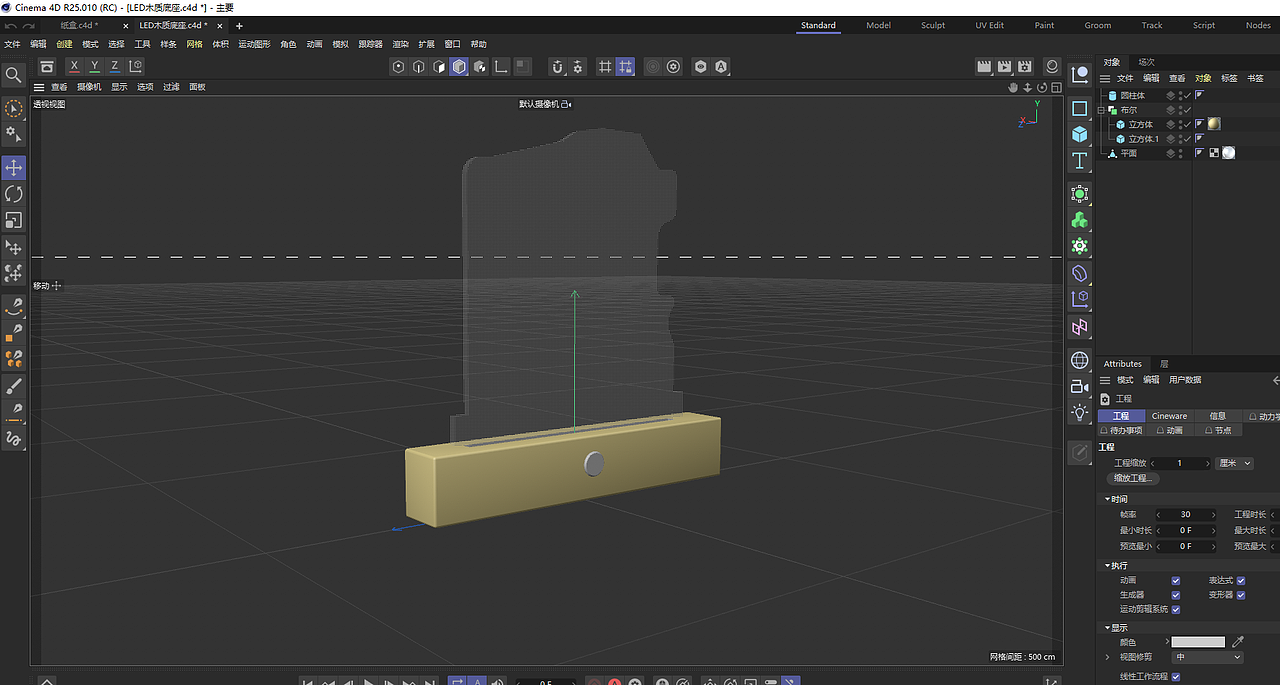
Task: Switch to the Cineware tab in Attributes
Action: (1169, 415)
